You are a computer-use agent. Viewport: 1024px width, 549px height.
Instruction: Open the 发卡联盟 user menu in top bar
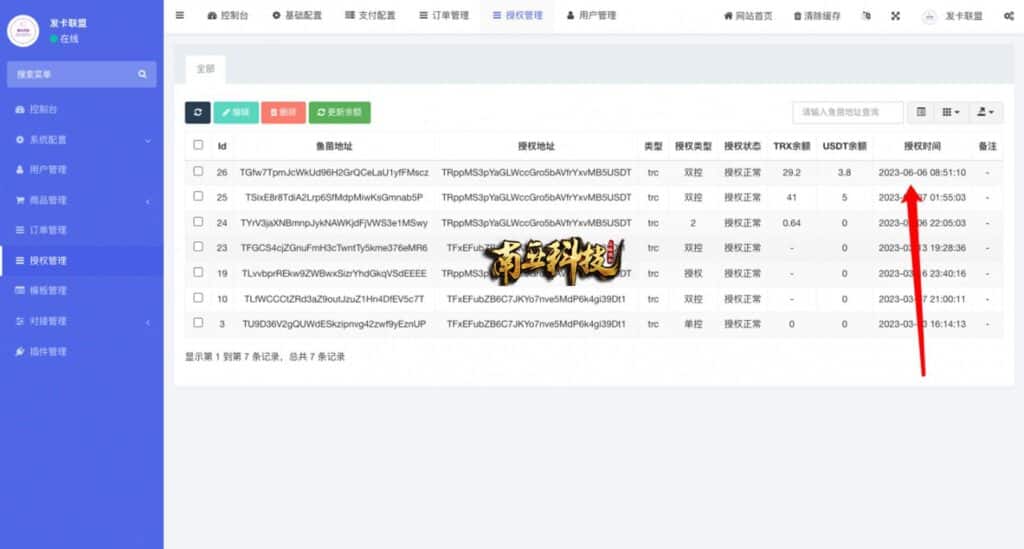[x=952, y=16]
